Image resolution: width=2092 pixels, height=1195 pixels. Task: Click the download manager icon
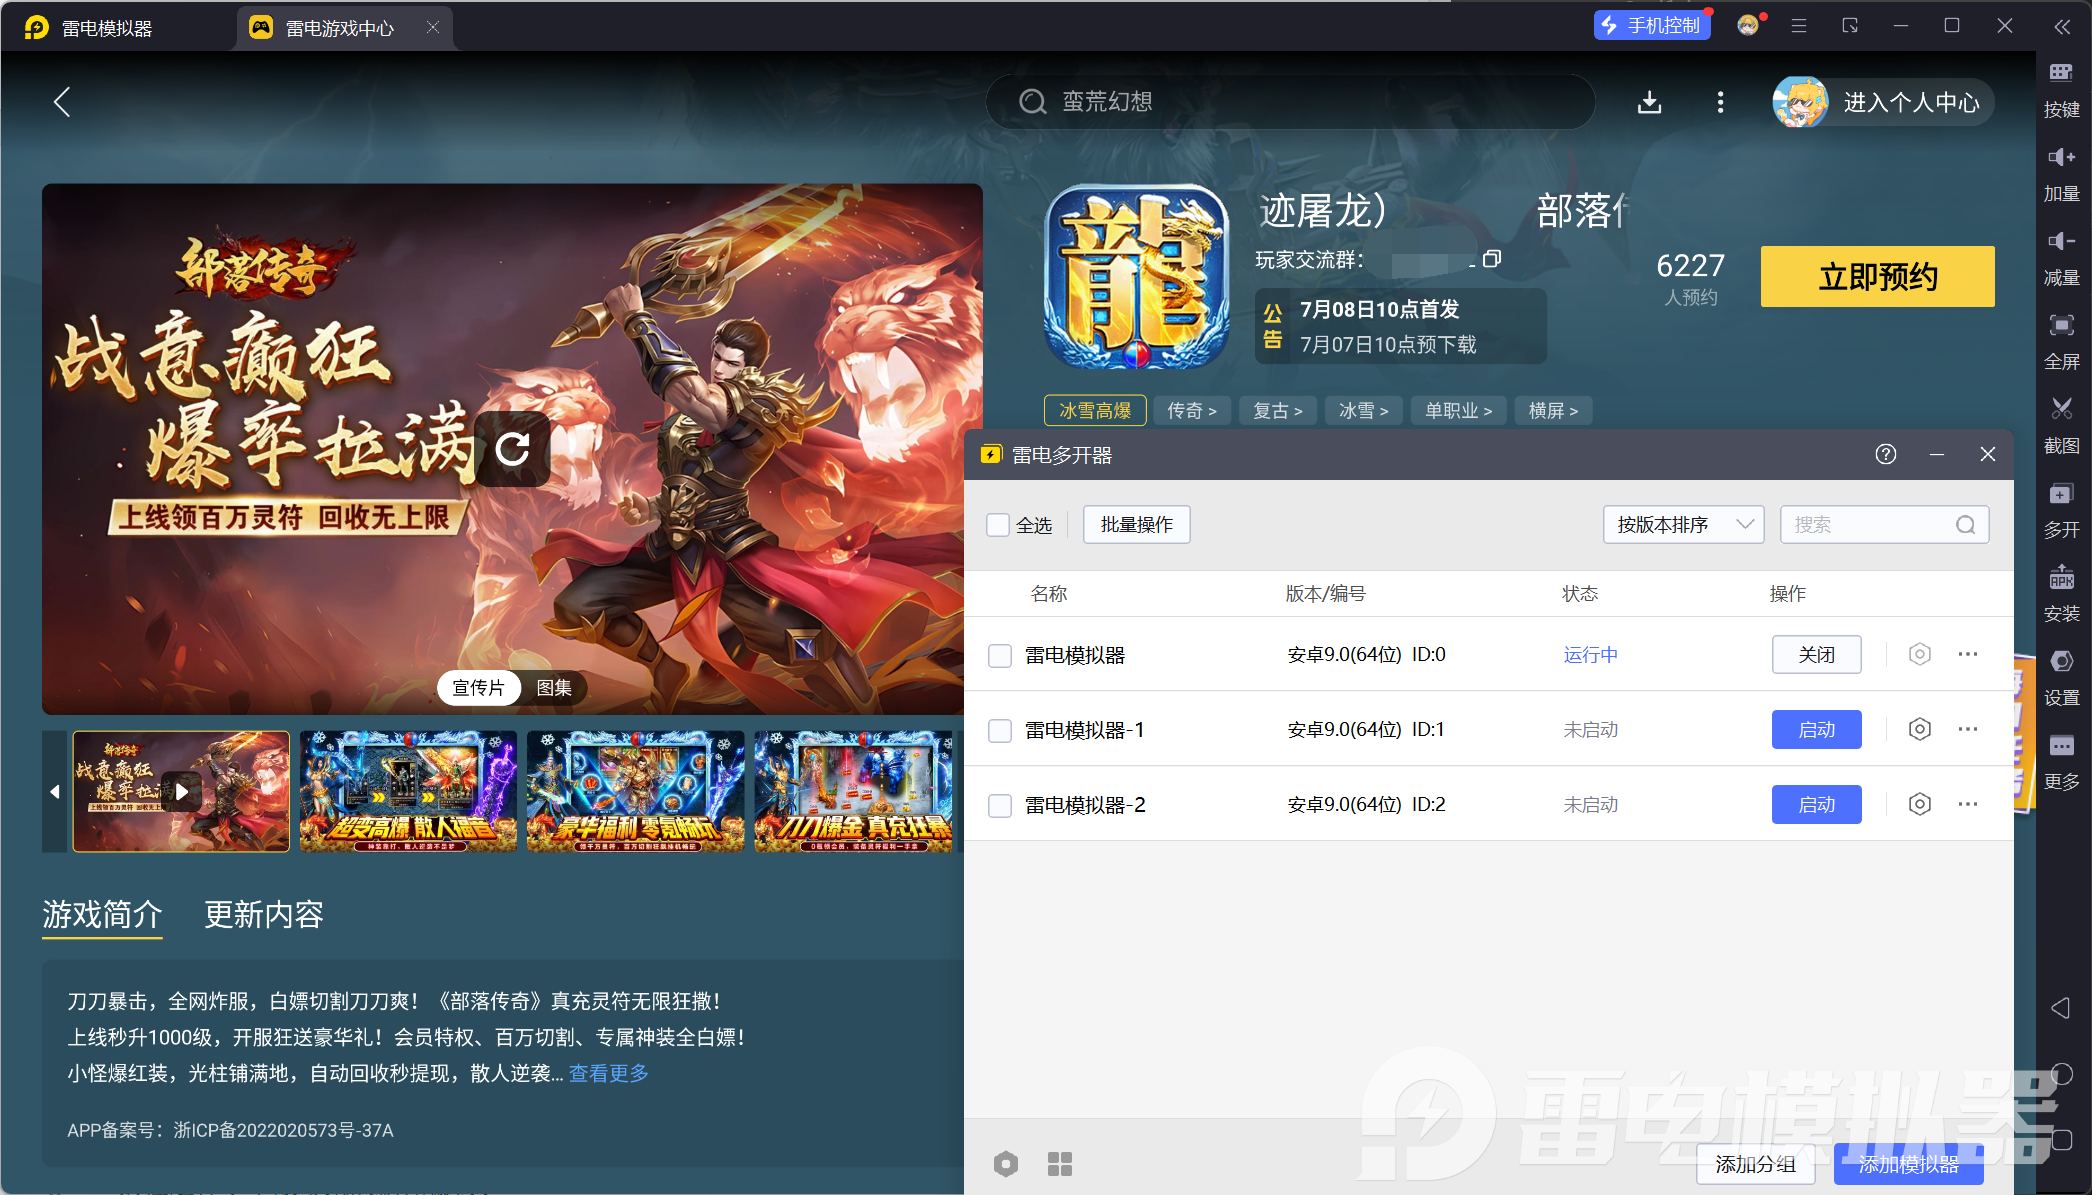coord(1650,102)
